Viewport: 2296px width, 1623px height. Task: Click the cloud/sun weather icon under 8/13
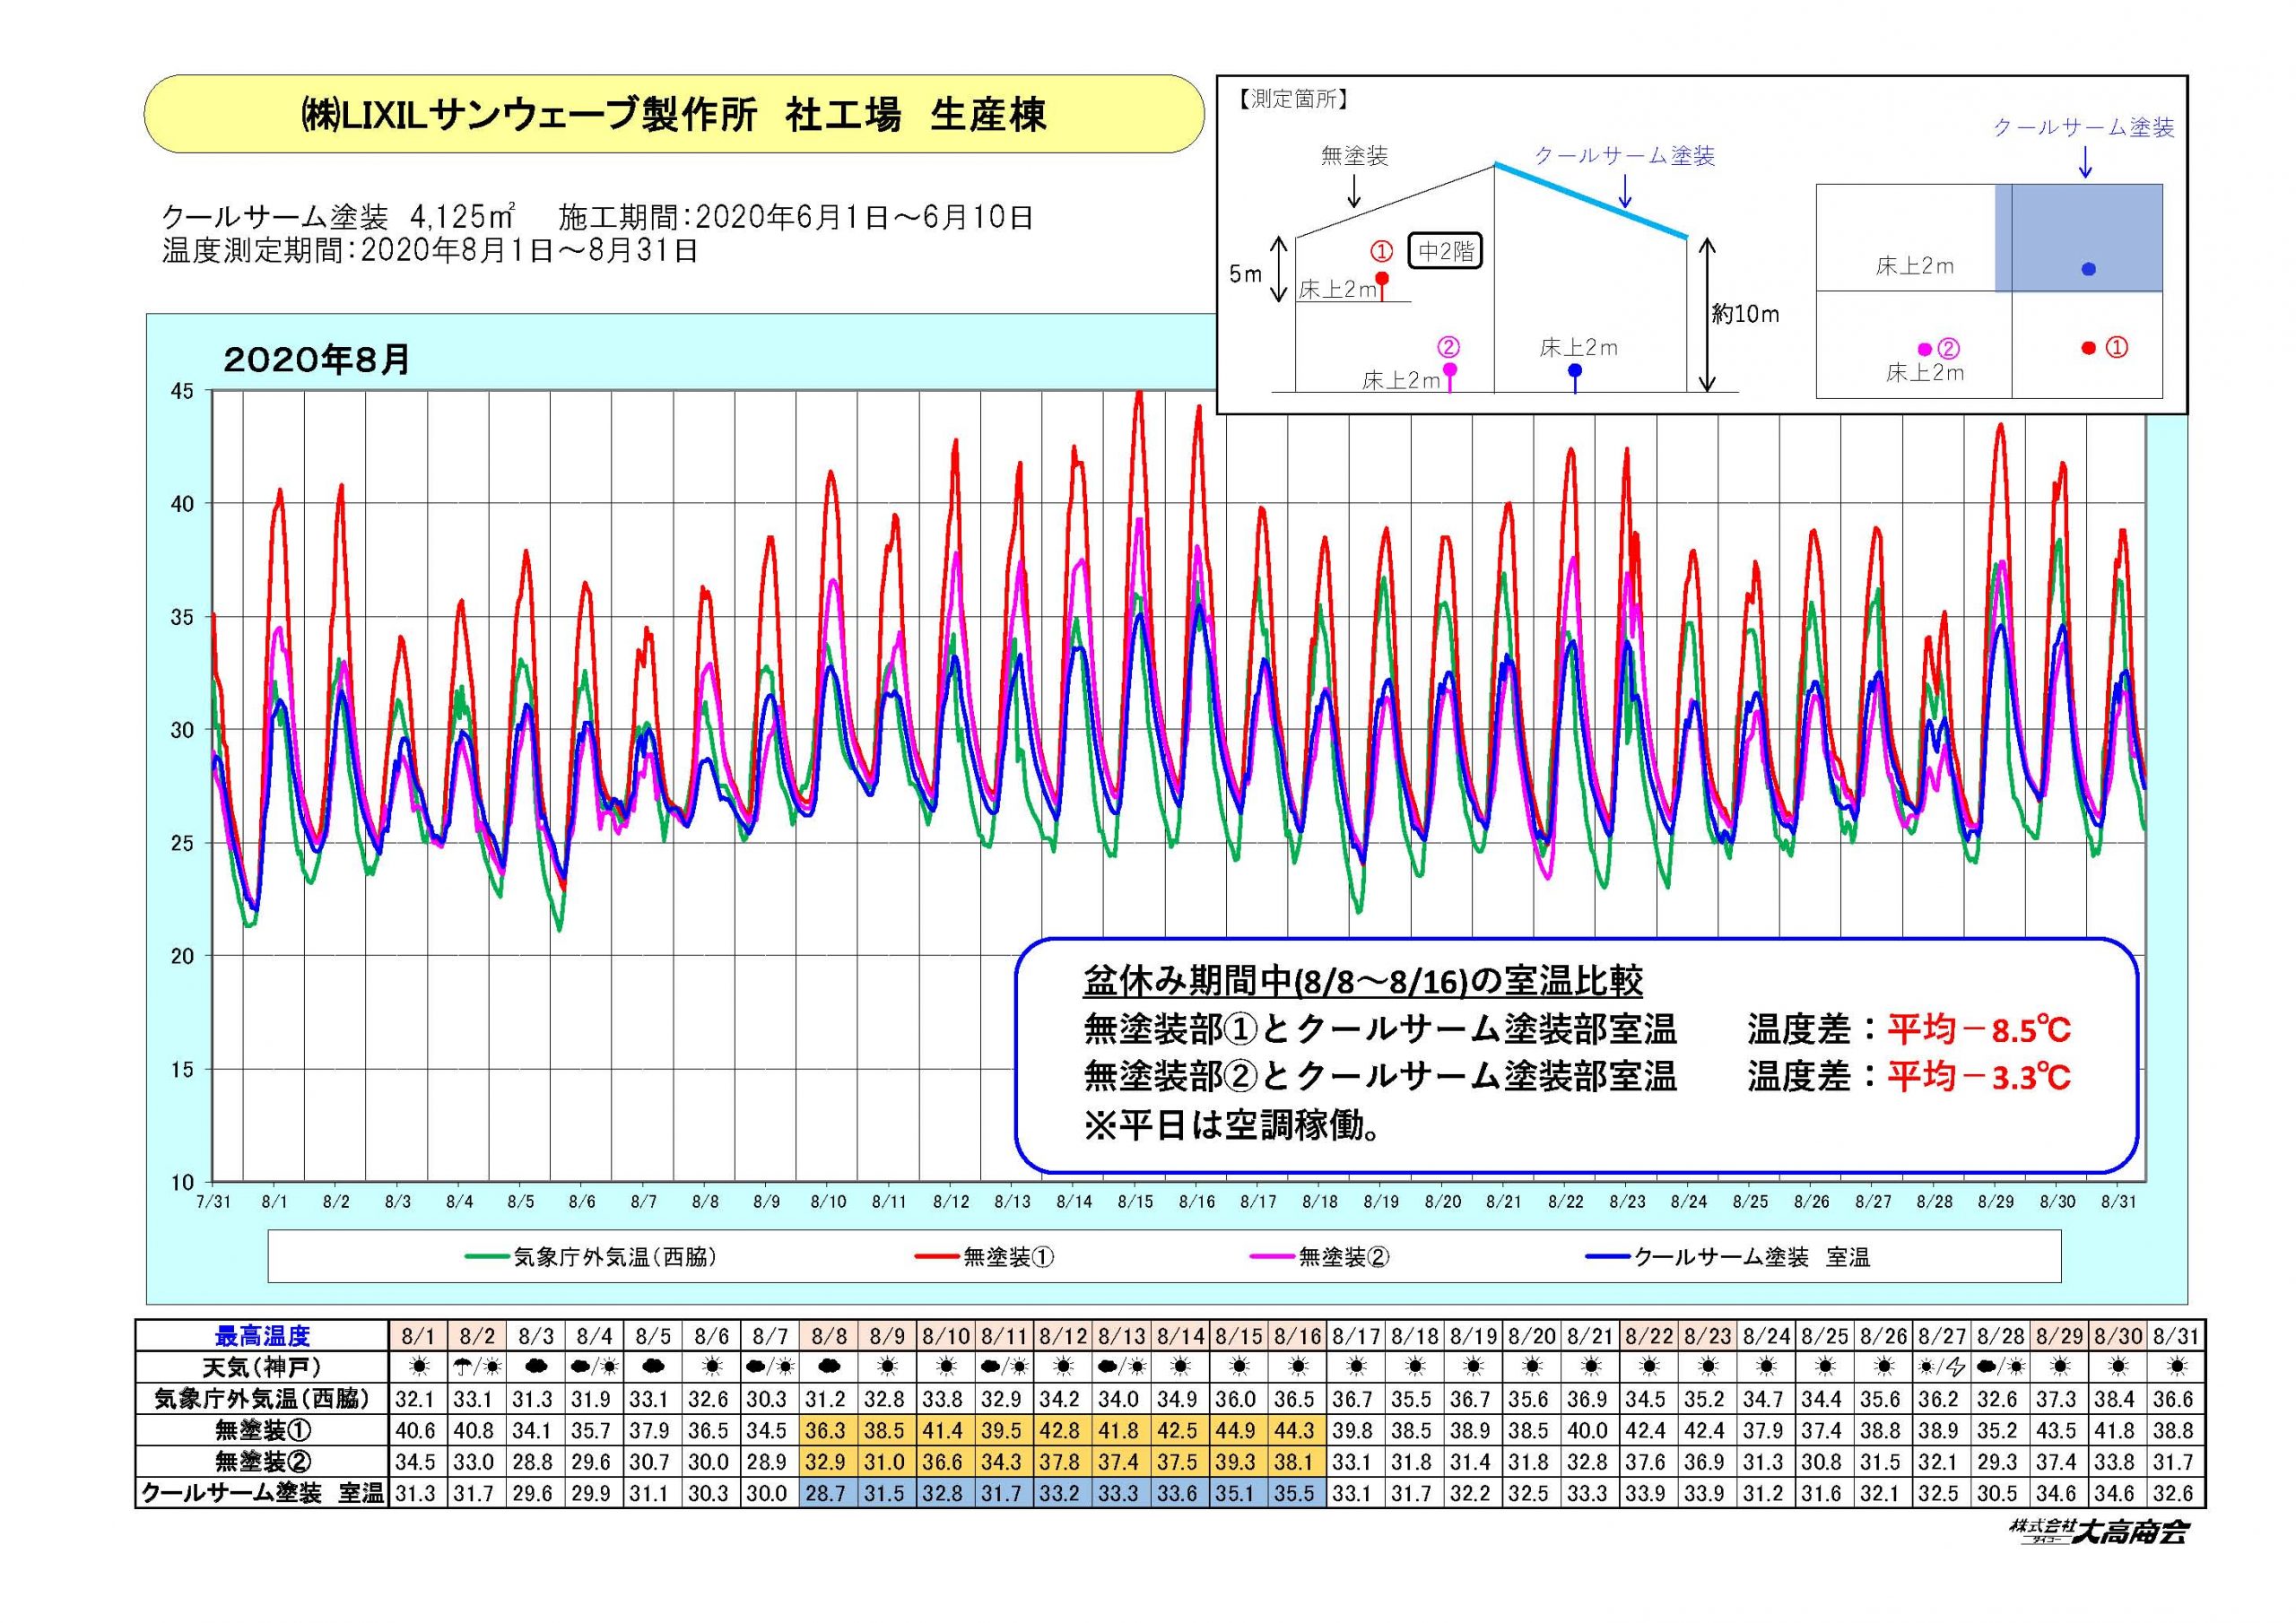(x=1121, y=1366)
